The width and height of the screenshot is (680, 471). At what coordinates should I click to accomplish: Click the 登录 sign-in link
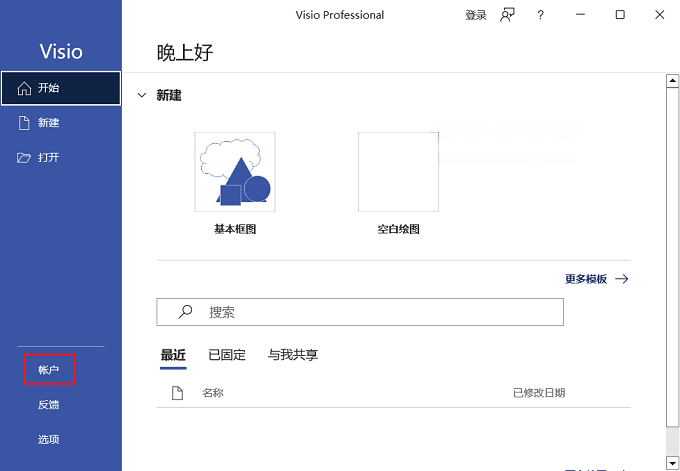(x=476, y=15)
